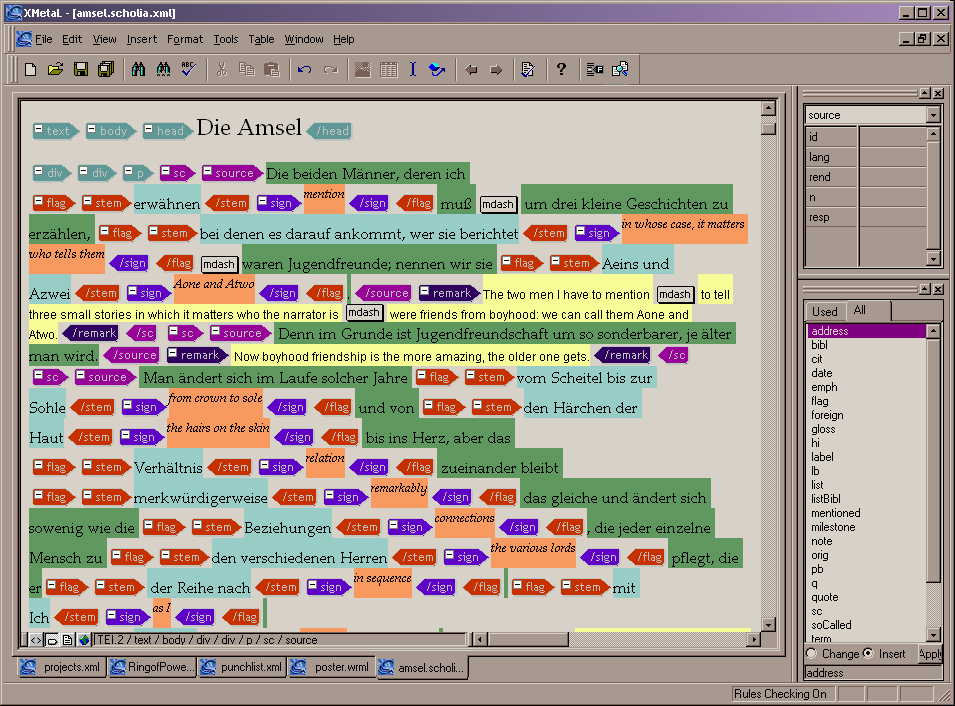Screen dimensions: 955x706
Task: Click the Cut scissors icon
Action: [x=222, y=69]
